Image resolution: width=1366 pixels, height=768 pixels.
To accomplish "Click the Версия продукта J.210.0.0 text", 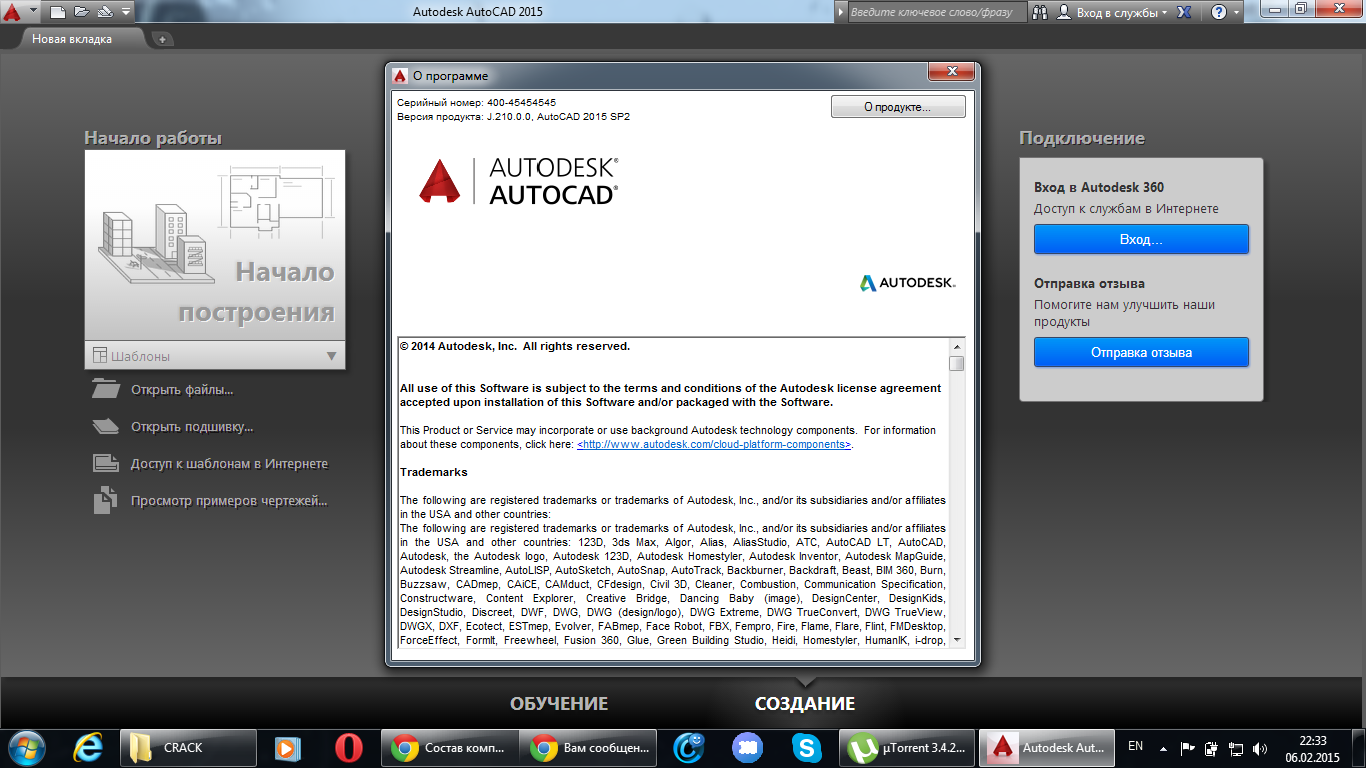I will (x=513, y=116).
